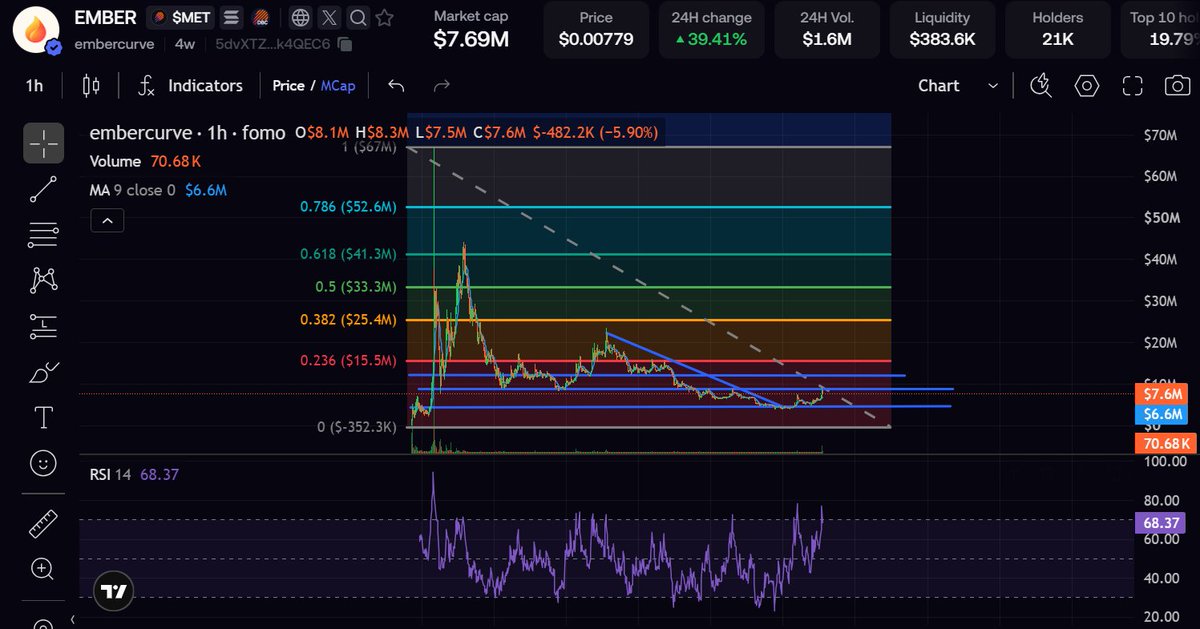The image size is (1200, 629).
Task: Click the $MET token badge
Action: coord(180,18)
